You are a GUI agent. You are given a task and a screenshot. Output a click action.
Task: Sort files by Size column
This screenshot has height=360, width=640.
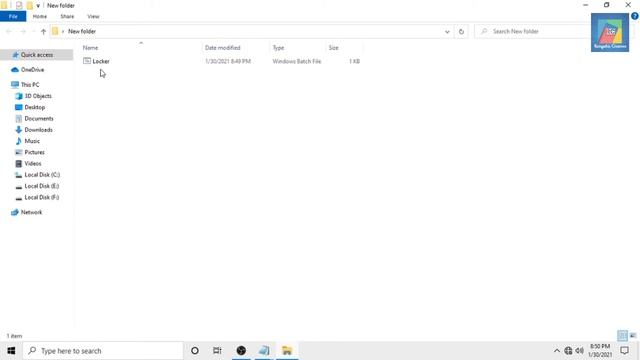pyautogui.click(x=333, y=48)
